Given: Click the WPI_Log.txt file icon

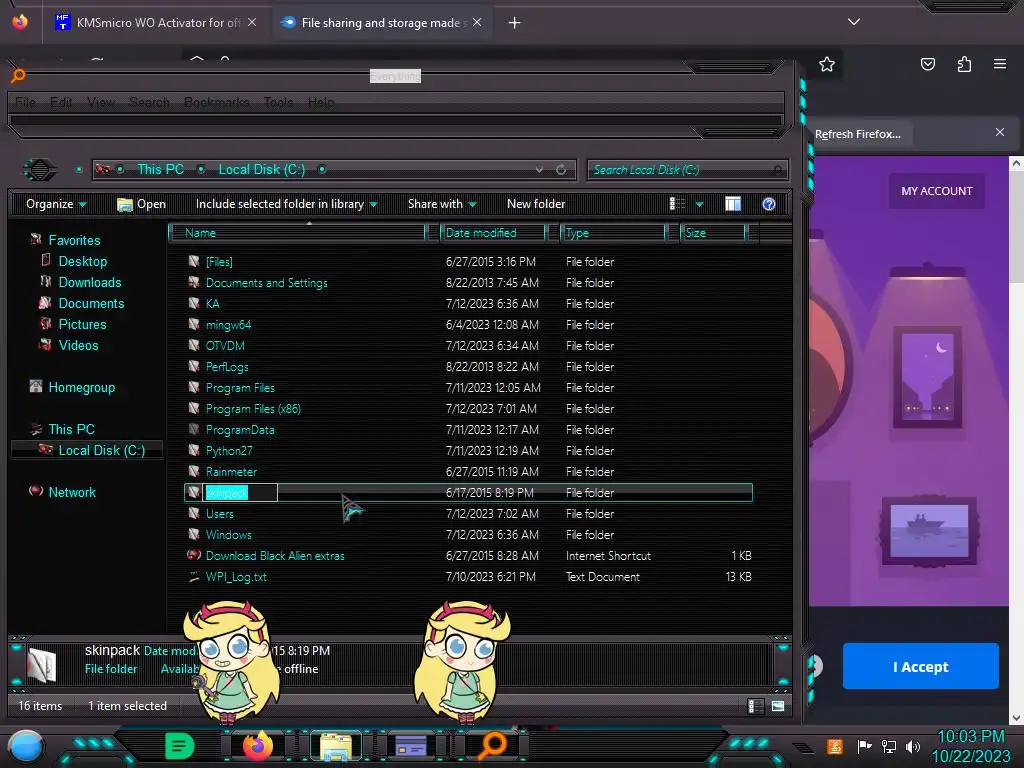Looking at the screenshot, I should [194, 577].
